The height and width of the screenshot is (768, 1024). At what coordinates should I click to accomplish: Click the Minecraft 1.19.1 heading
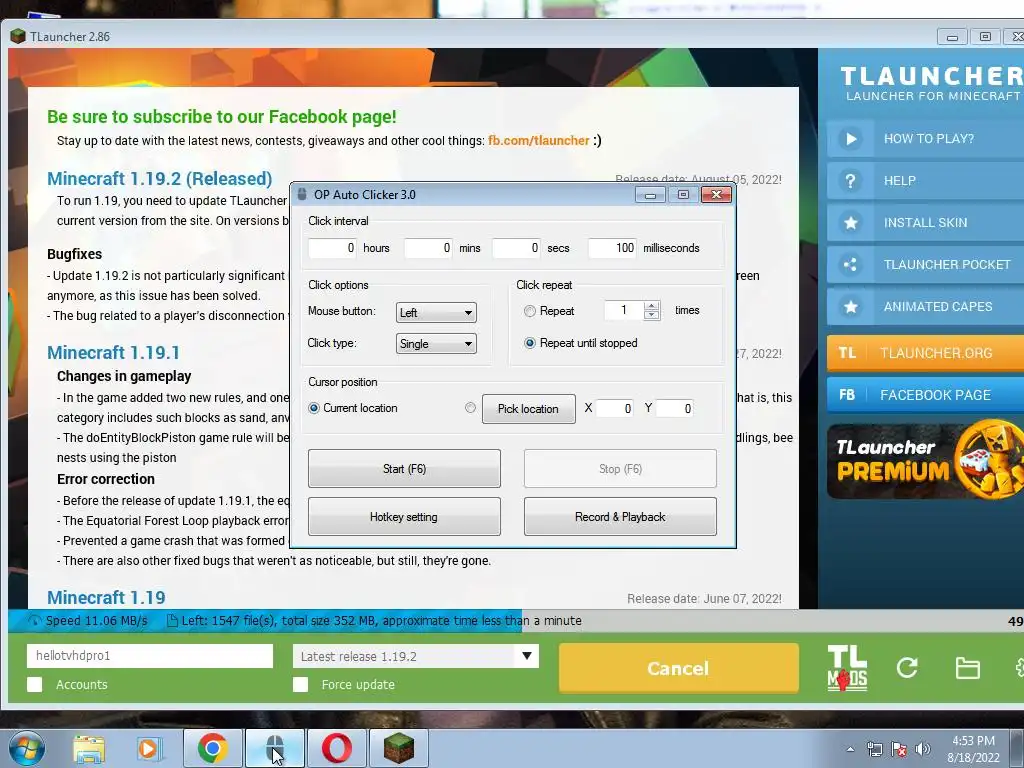[x=113, y=353]
